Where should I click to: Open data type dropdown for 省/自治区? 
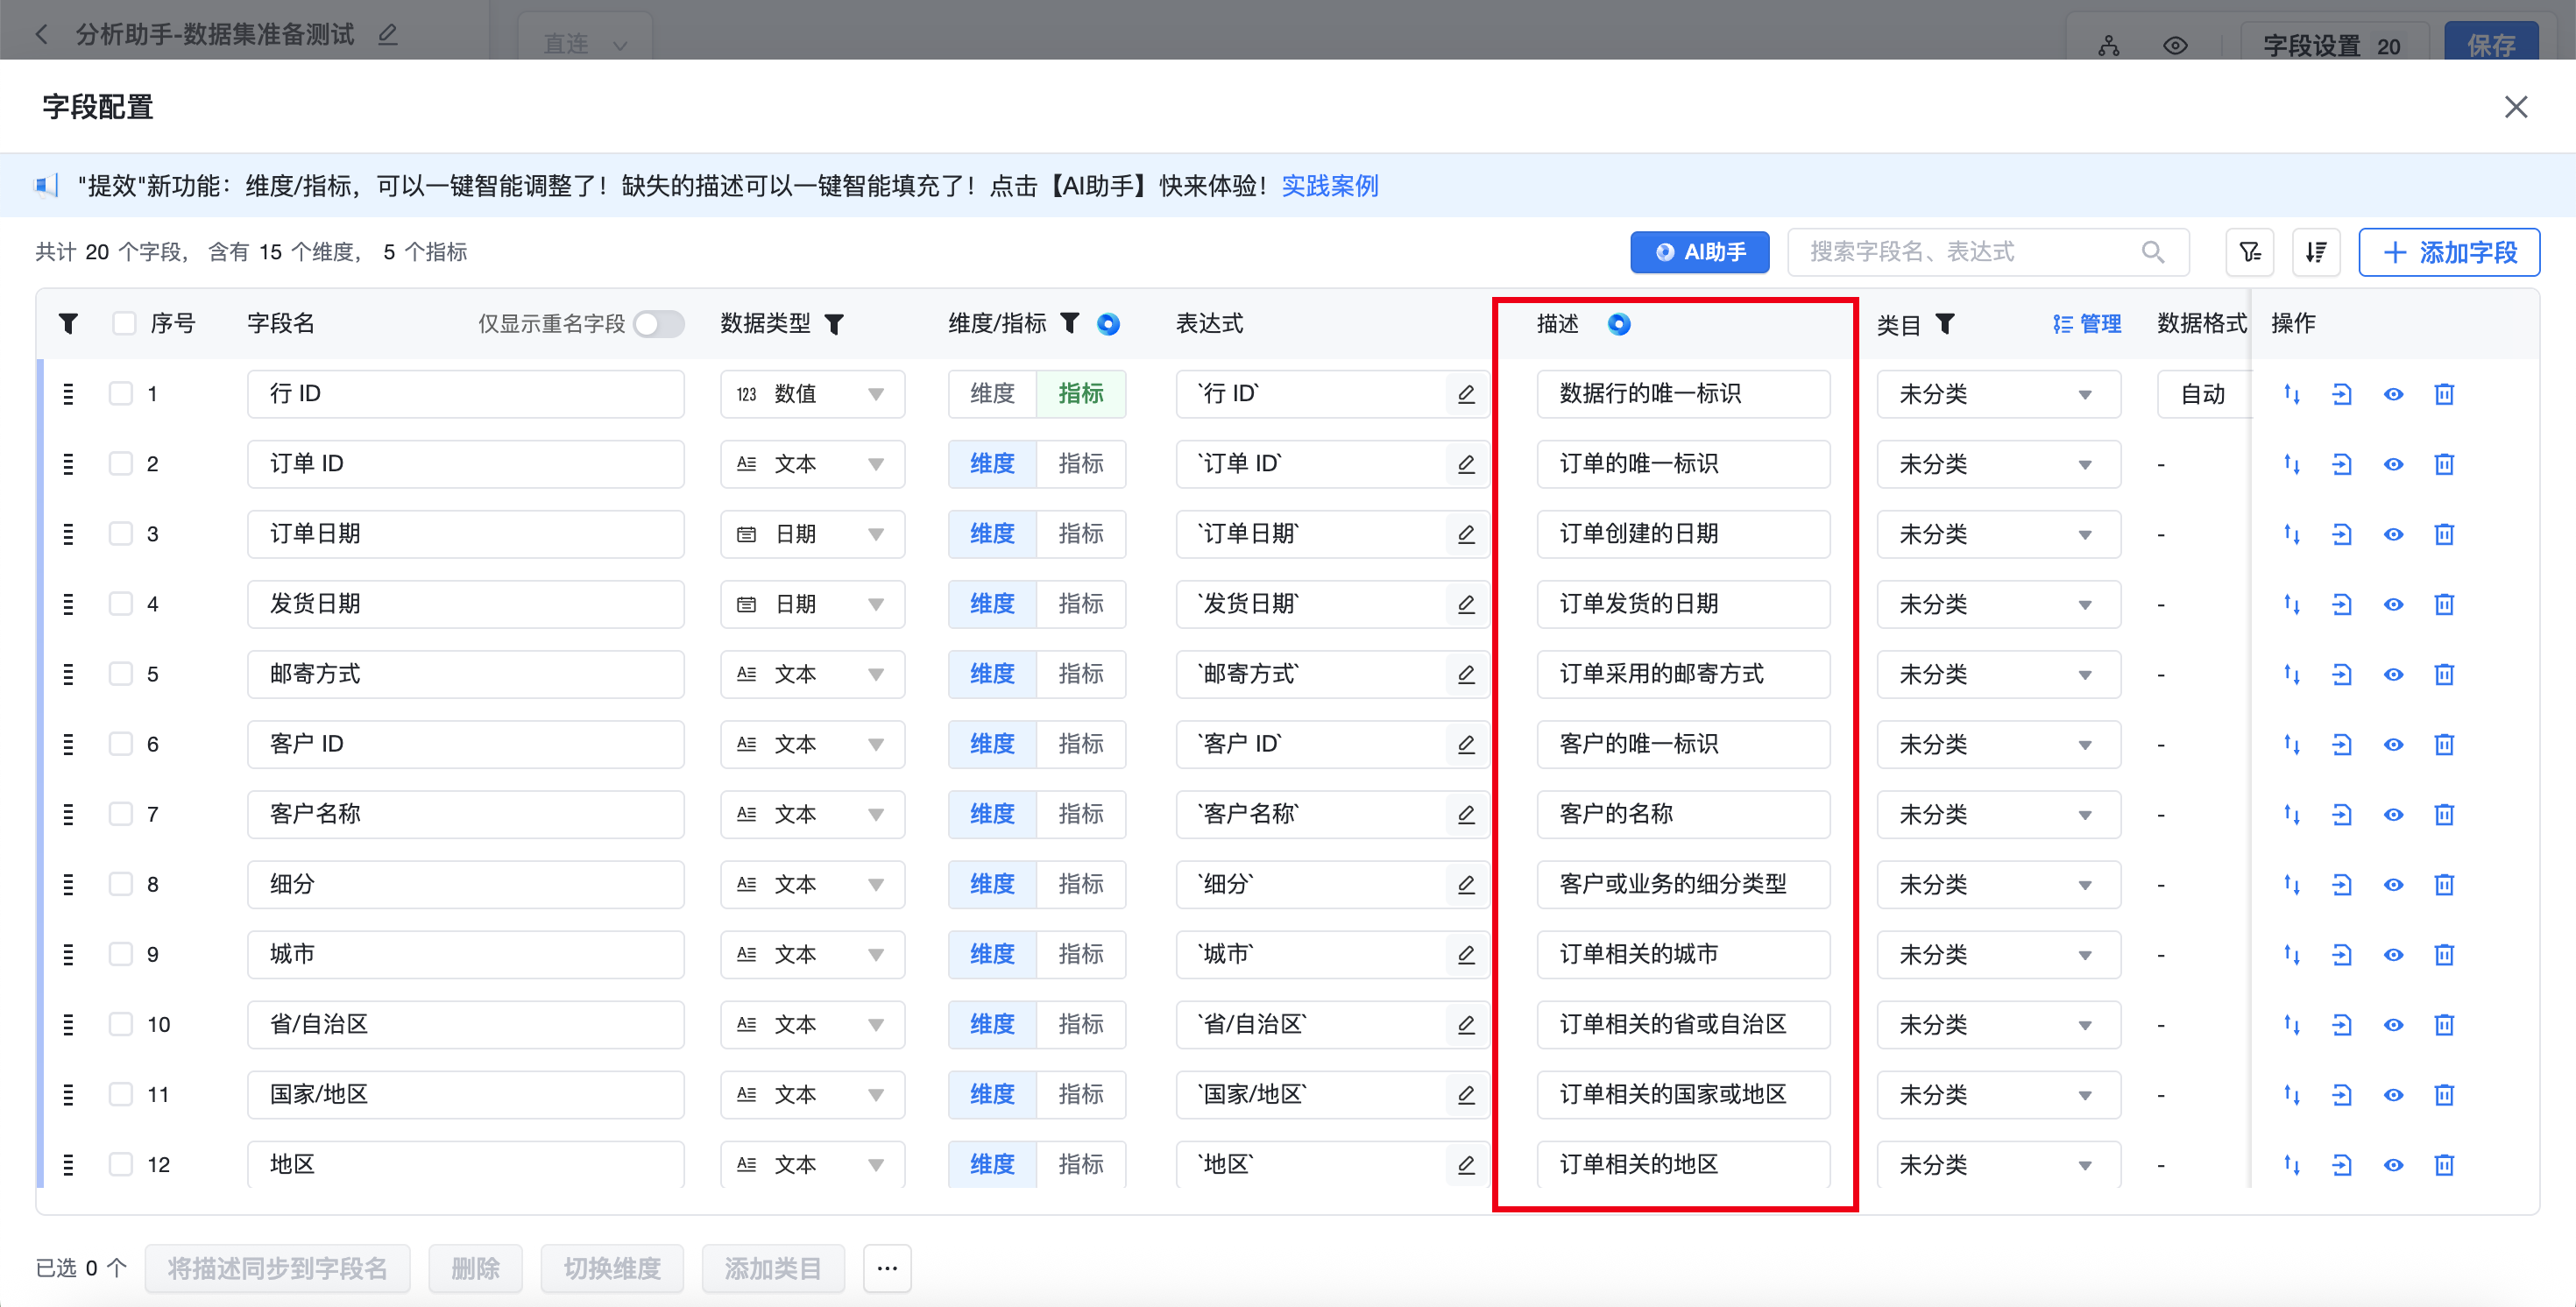point(812,1024)
